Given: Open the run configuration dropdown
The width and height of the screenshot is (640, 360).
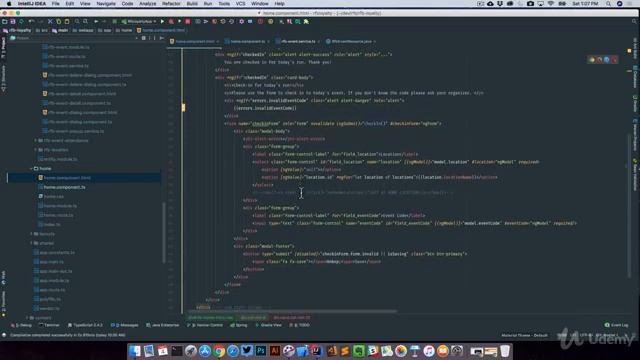Looking at the screenshot, I should [139, 21].
